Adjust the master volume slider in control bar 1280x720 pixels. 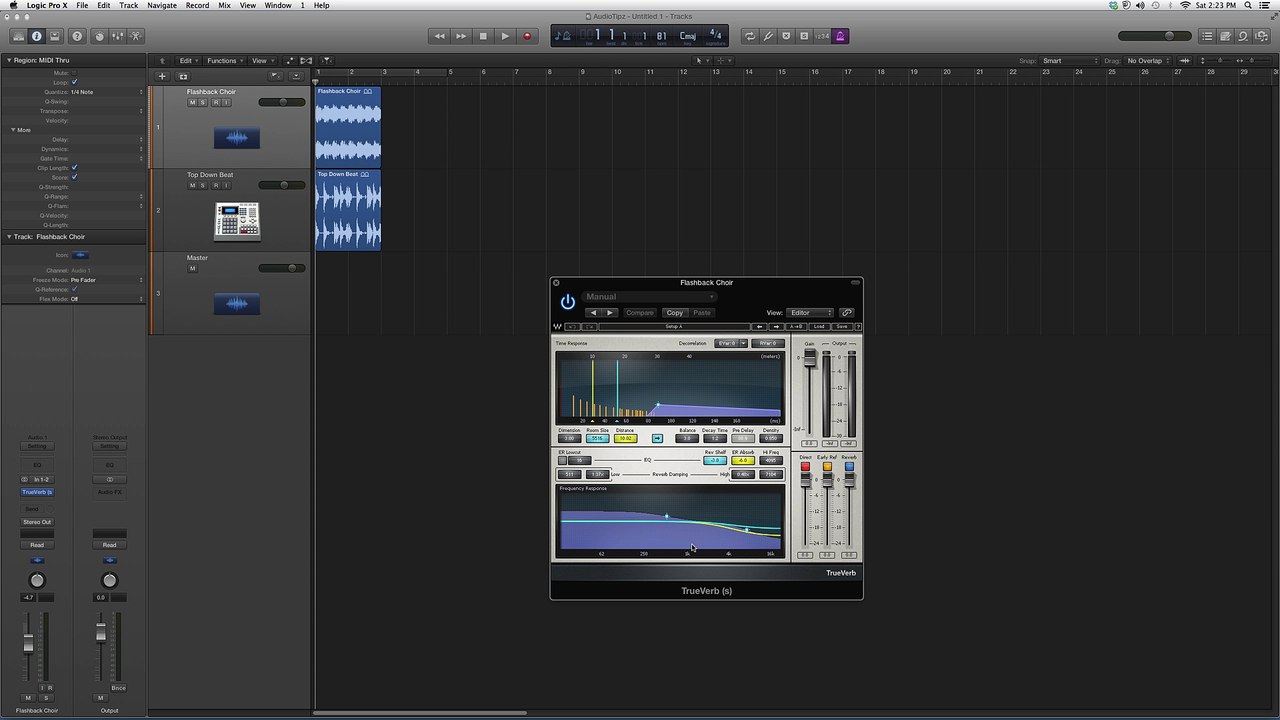coord(1155,36)
